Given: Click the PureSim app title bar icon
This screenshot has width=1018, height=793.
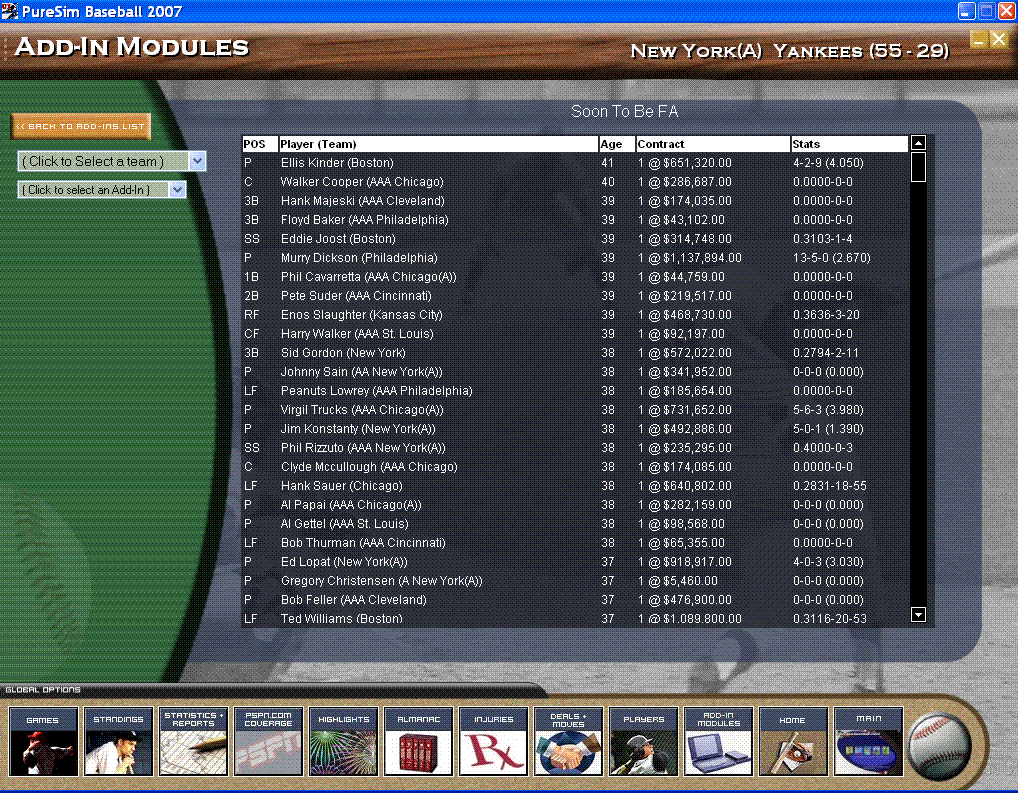Looking at the screenshot, I should coord(9,10).
